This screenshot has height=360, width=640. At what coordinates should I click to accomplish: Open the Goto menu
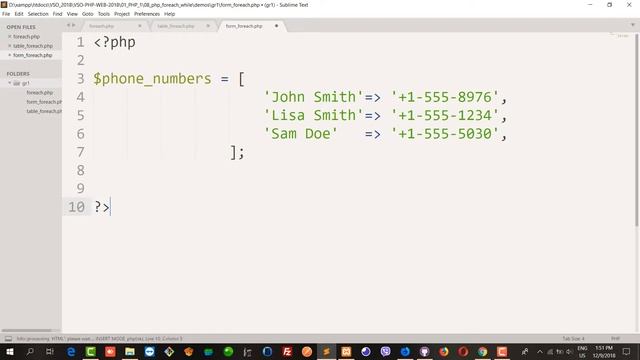[88, 14]
